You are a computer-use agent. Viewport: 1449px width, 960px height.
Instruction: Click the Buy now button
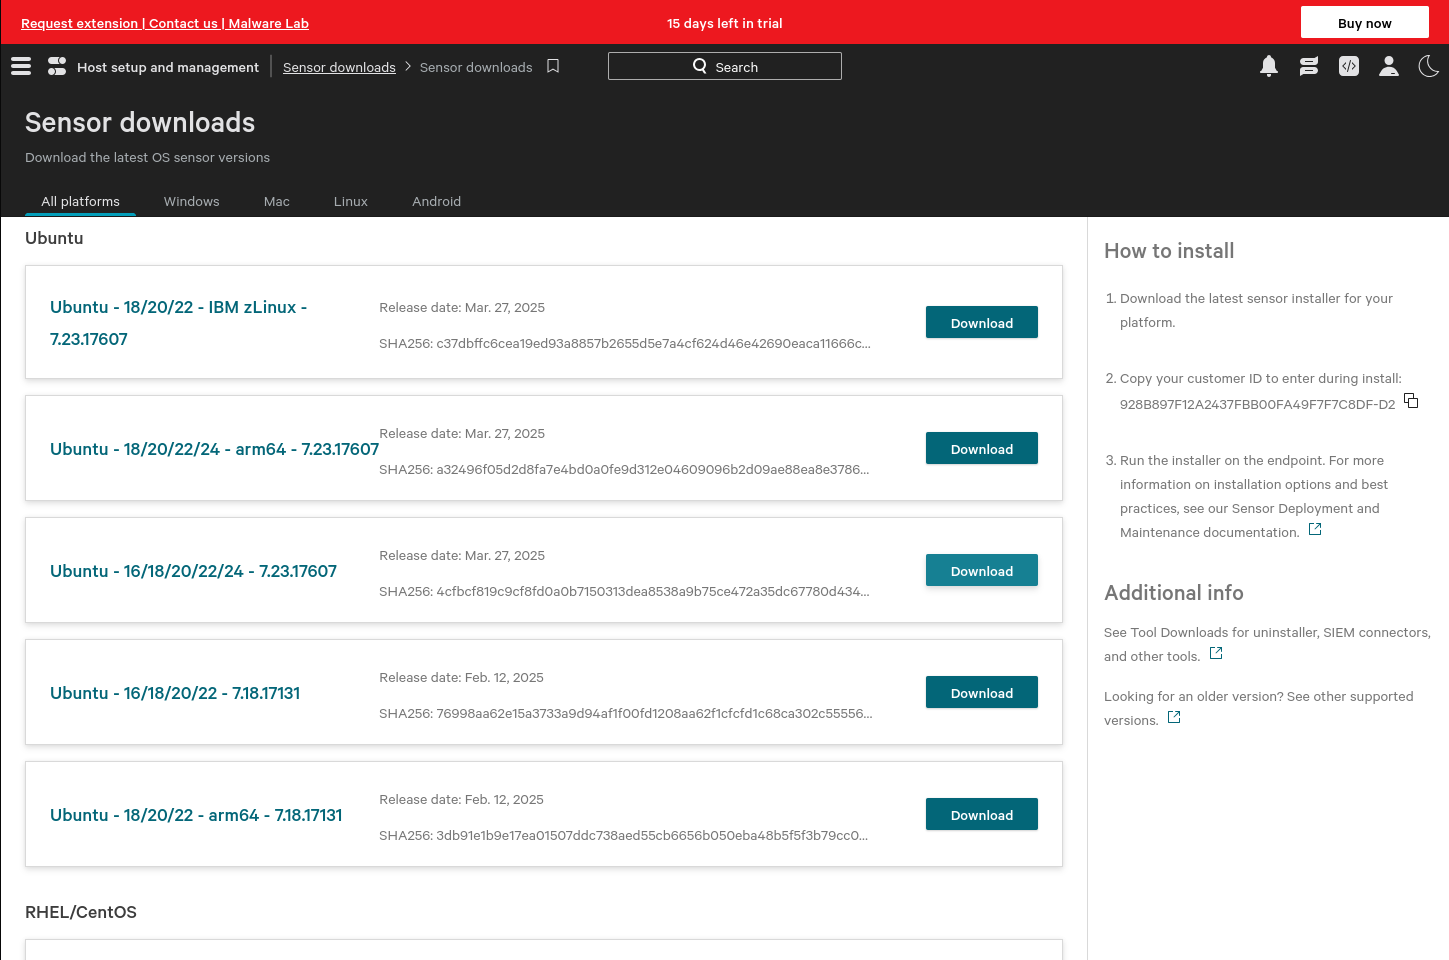1364,23
